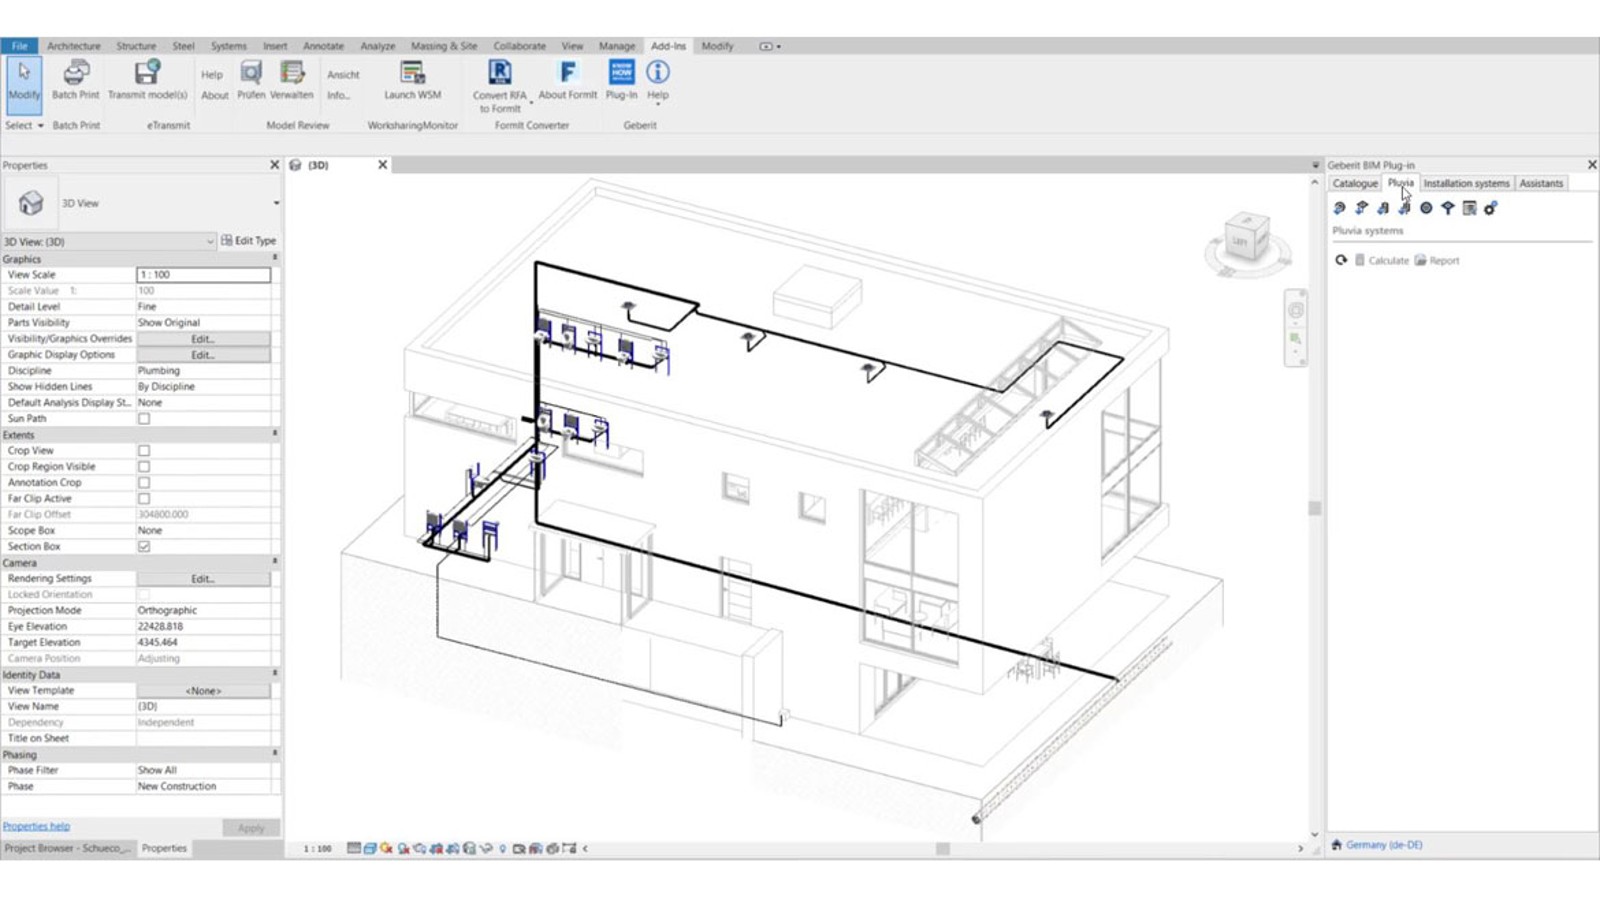Image resolution: width=1600 pixels, height=900 pixels.
Task: Open the 3D View type selector dropdown
Action: pyautogui.click(x=278, y=202)
